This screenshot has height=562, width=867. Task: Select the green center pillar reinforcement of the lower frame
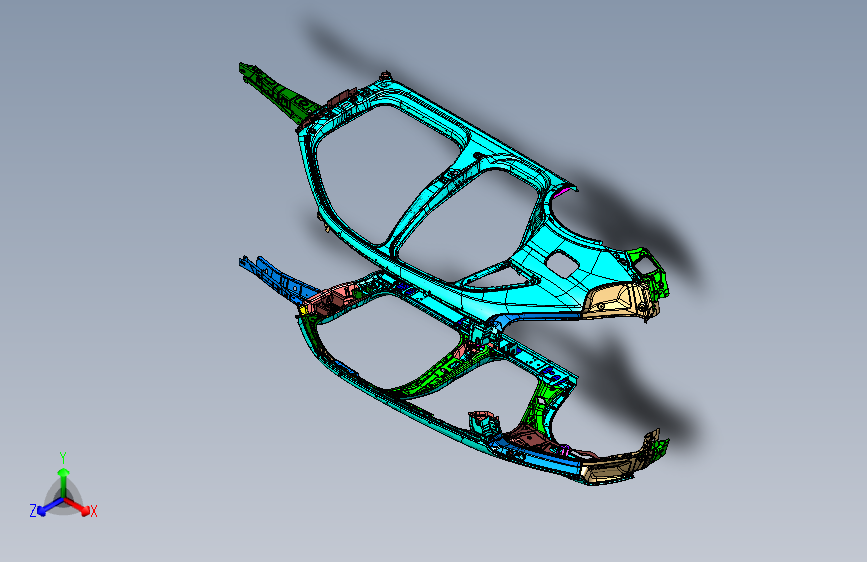[437, 376]
